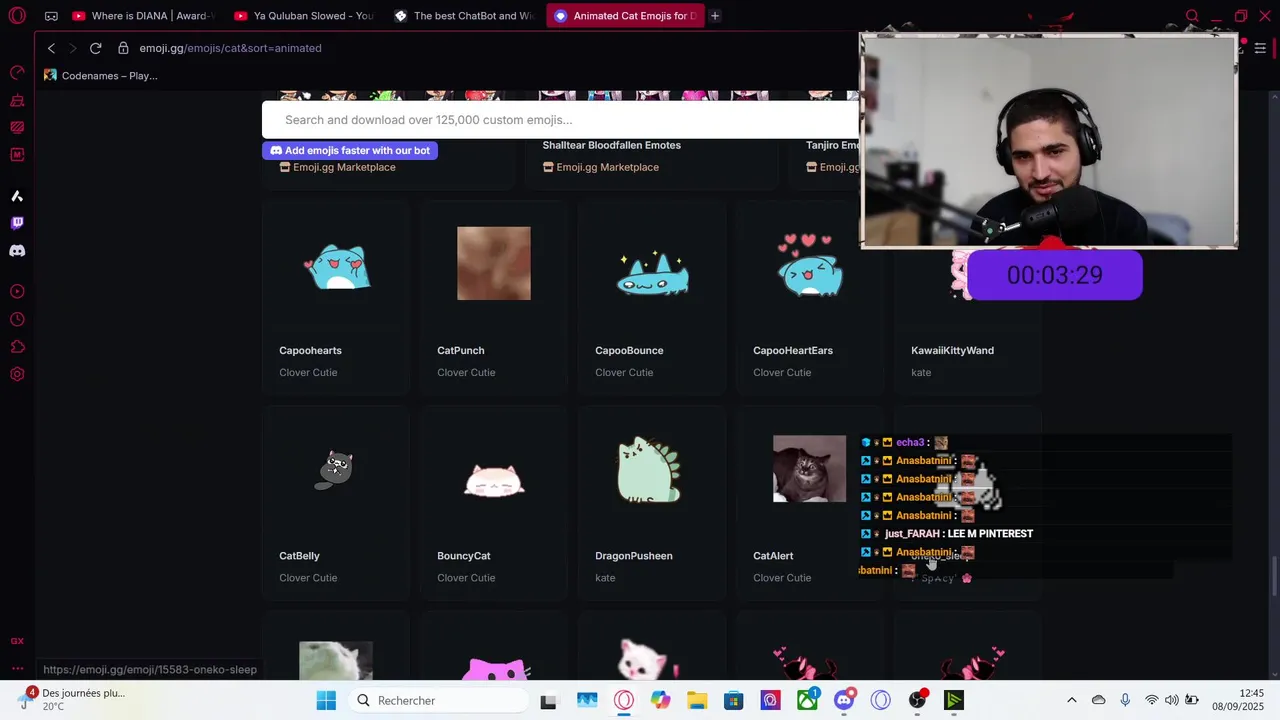Open Copilot from the taskbar
This screenshot has height=720, width=1280.
coord(660,701)
